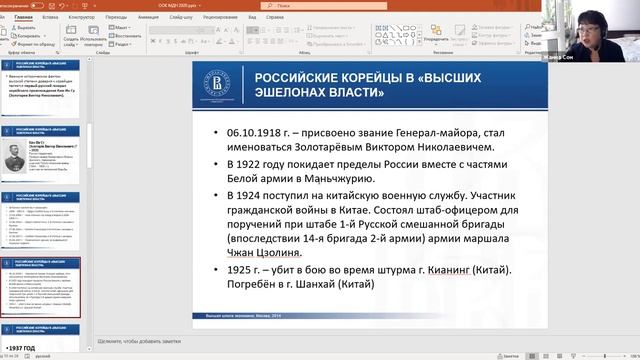Click Convert to SmartArt button
The height and width of the screenshot is (360, 640).
pos(336,44)
